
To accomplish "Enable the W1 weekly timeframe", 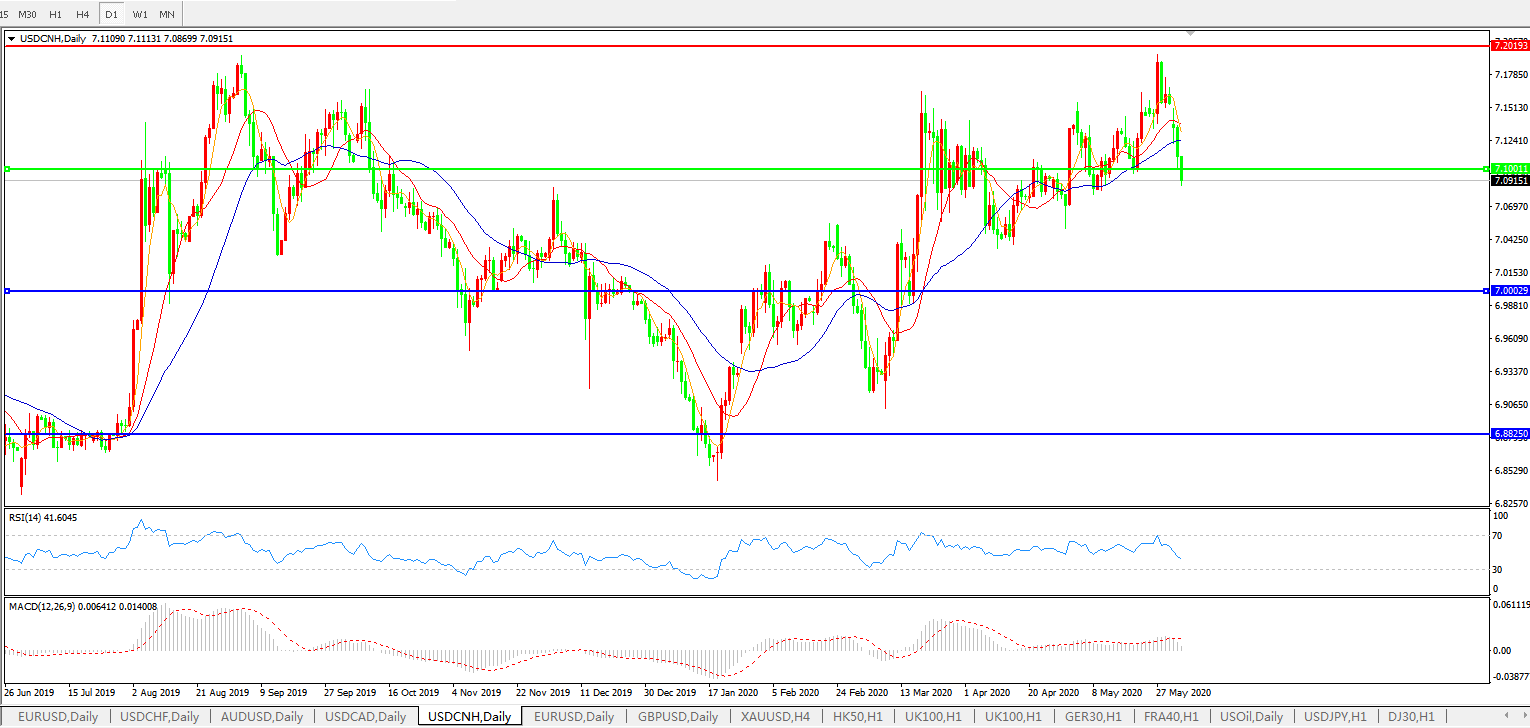I will pyautogui.click(x=139, y=14).
